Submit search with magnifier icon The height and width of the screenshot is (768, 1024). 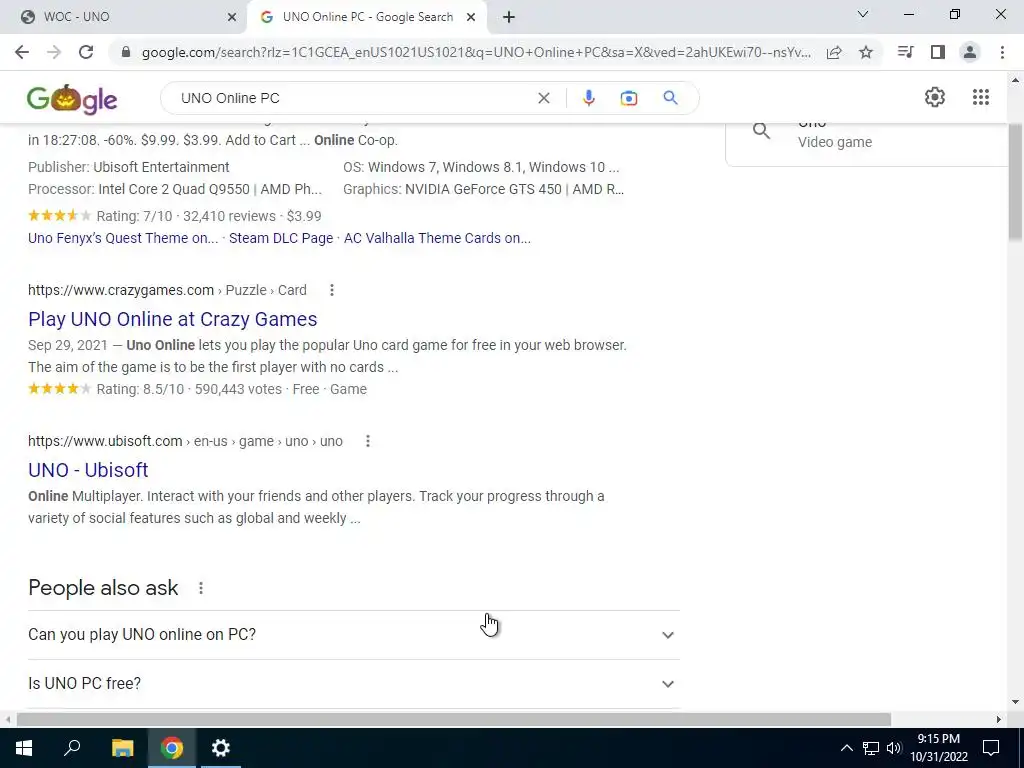670,98
